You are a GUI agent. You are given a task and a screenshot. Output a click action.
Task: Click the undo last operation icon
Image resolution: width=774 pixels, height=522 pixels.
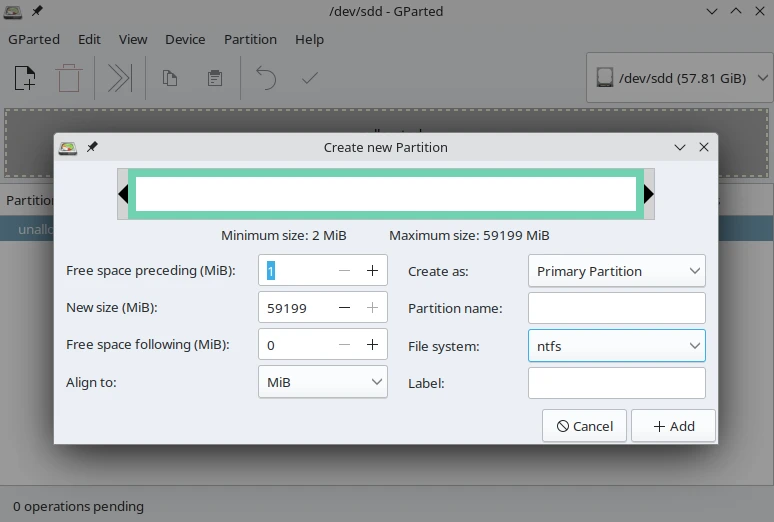[265, 78]
